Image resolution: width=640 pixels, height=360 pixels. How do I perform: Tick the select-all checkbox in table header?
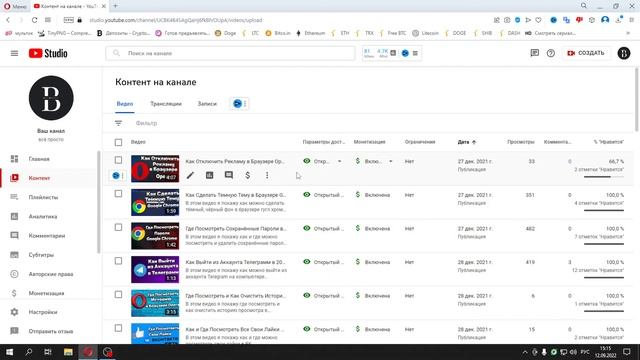tap(118, 142)
